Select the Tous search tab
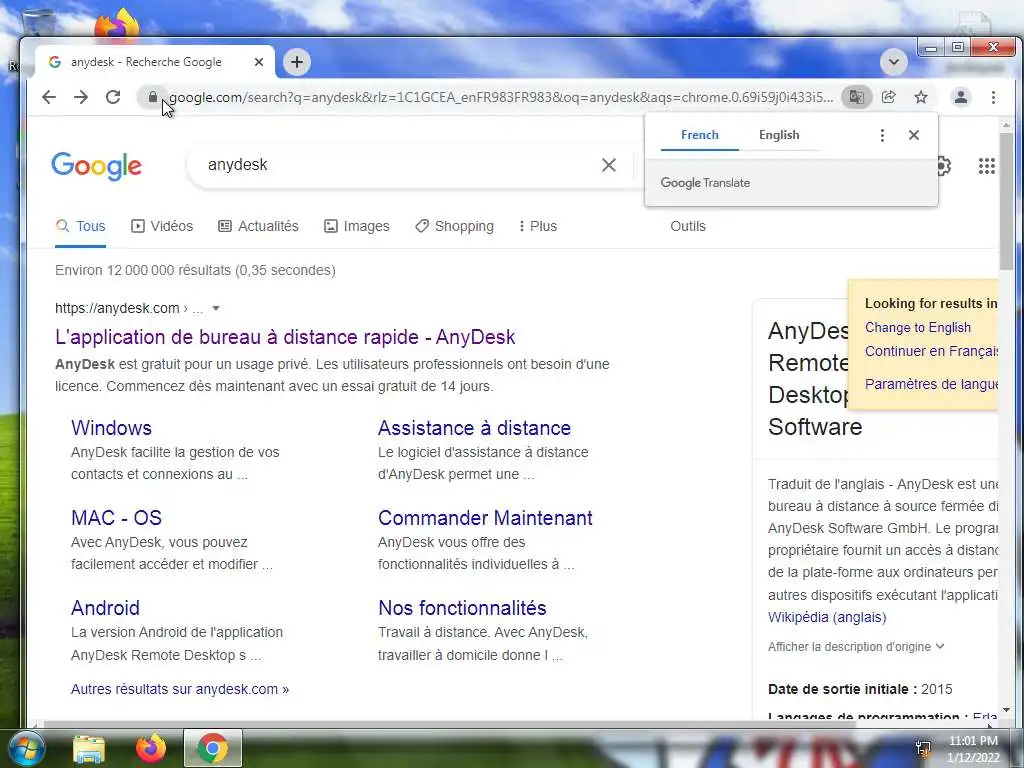 [x=80, y=226]
